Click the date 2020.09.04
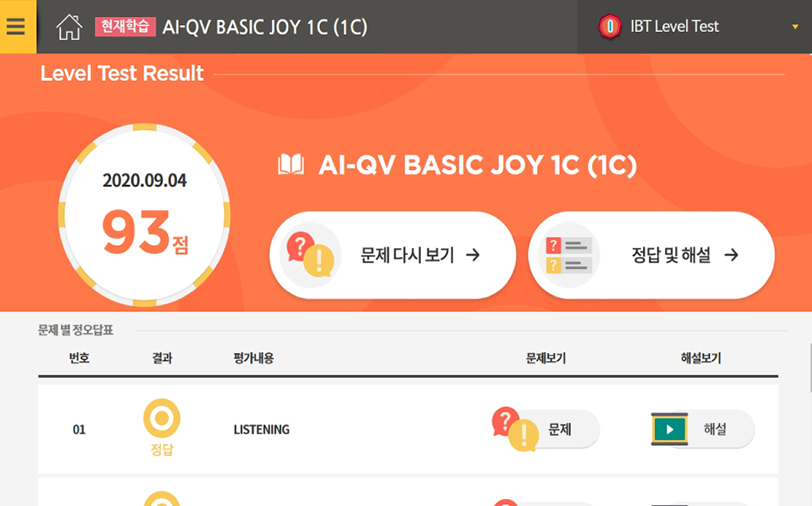The width and height of the screenshot is (812, 506). point(144,181)
